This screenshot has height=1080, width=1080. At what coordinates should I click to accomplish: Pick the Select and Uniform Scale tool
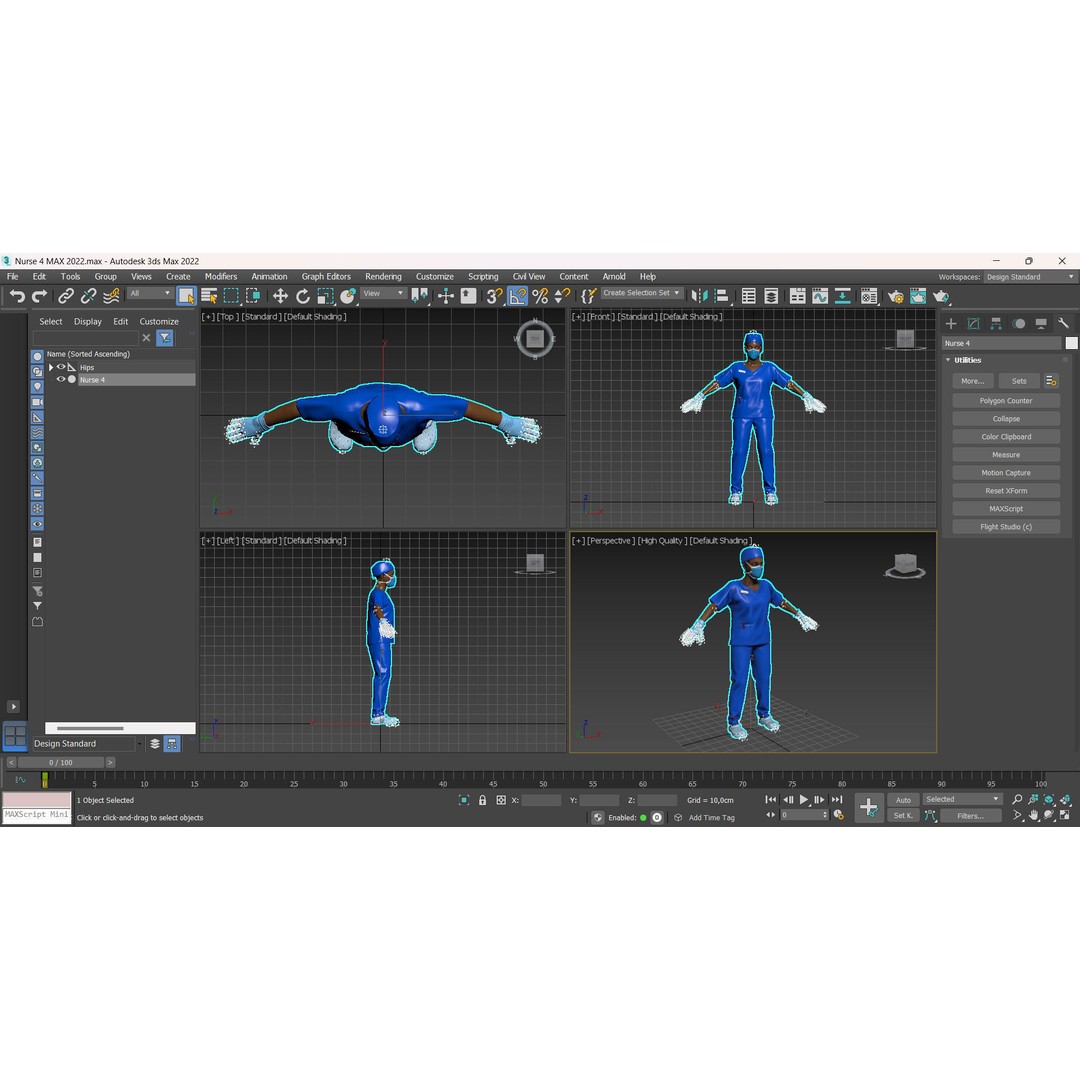325,296
